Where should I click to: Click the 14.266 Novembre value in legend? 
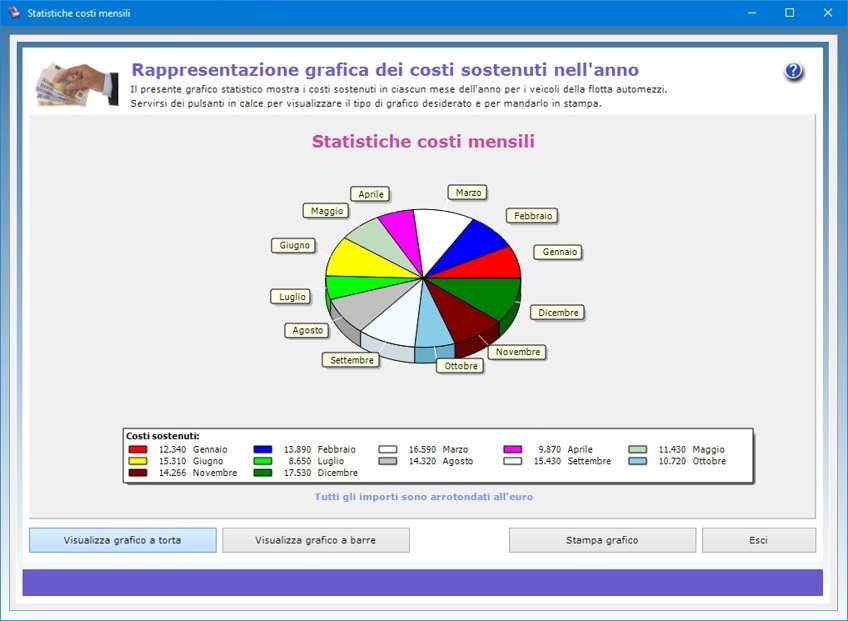(x=172, y=473)
